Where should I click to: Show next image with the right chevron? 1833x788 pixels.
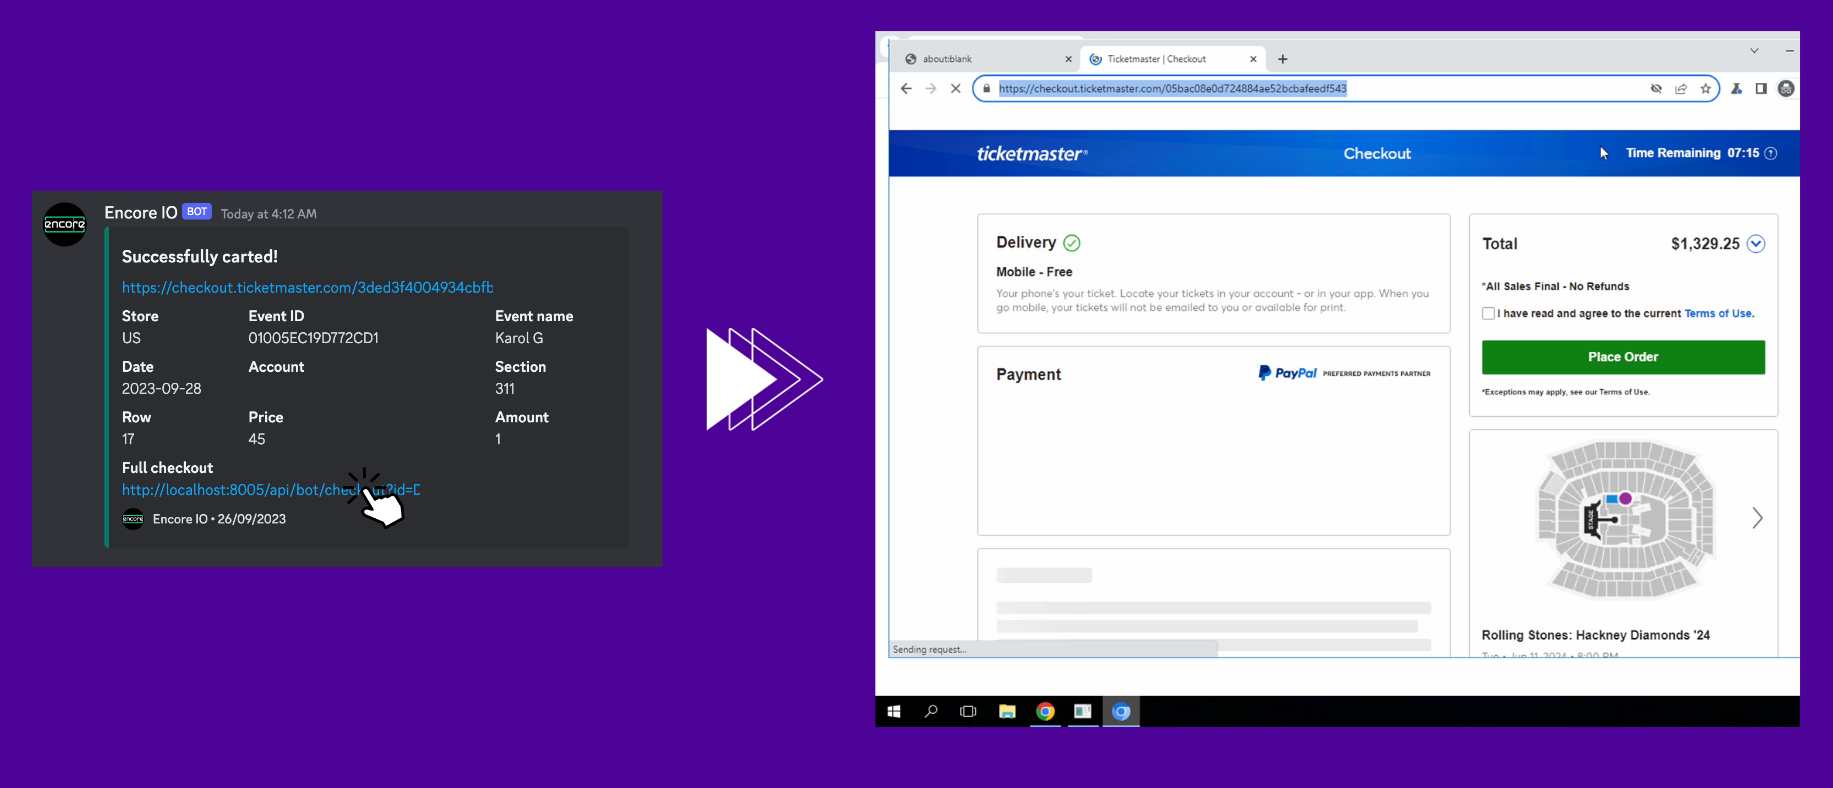[1757, 518]
